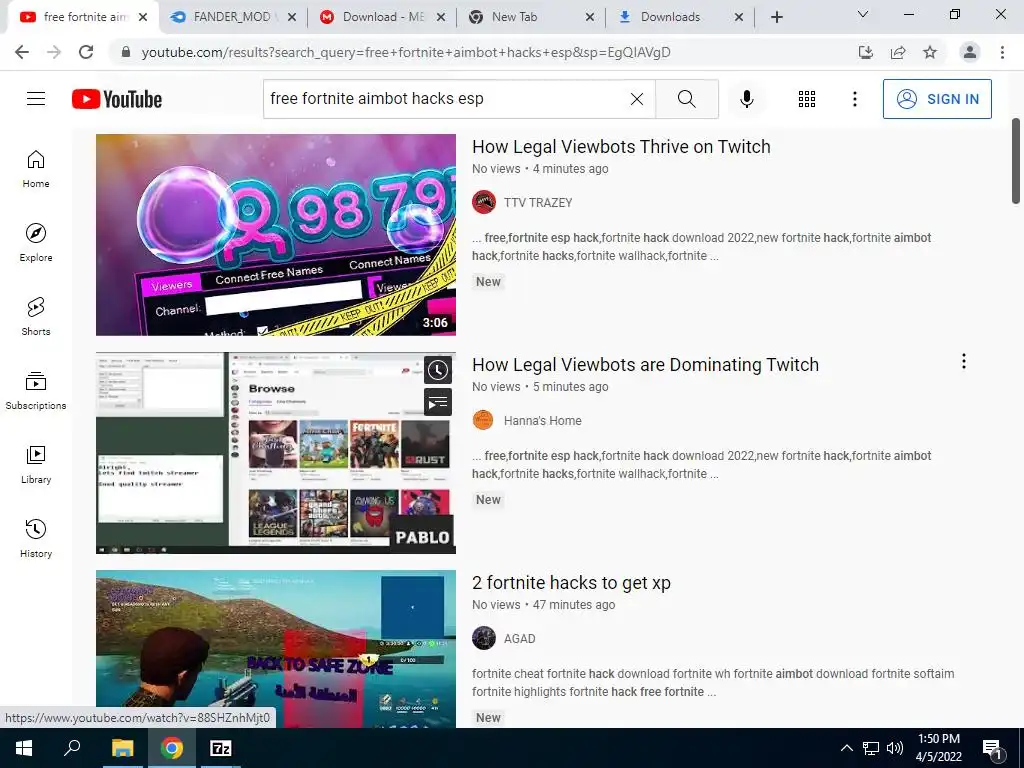
Task: Open the notification center icon
Action: (x=993, y=750)
